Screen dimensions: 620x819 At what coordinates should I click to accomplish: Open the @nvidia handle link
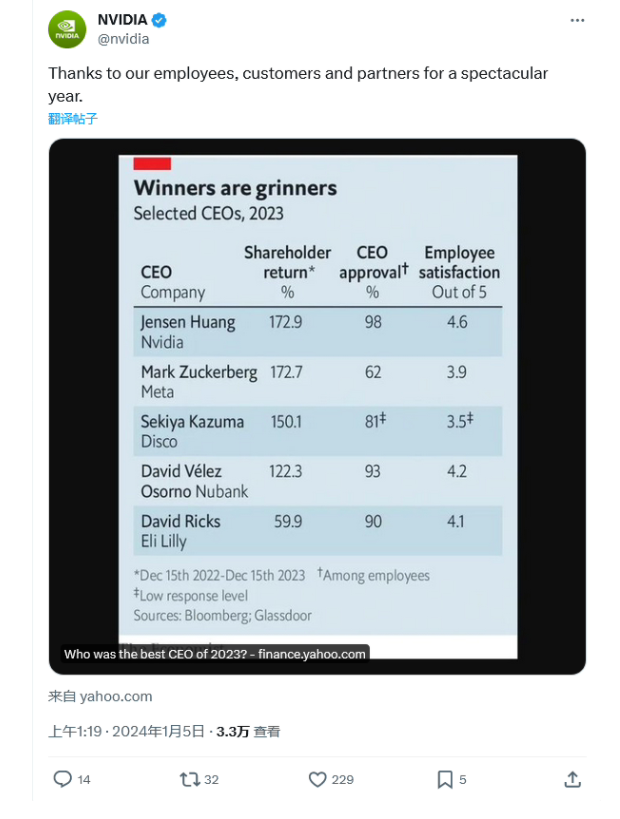point(123,39)
